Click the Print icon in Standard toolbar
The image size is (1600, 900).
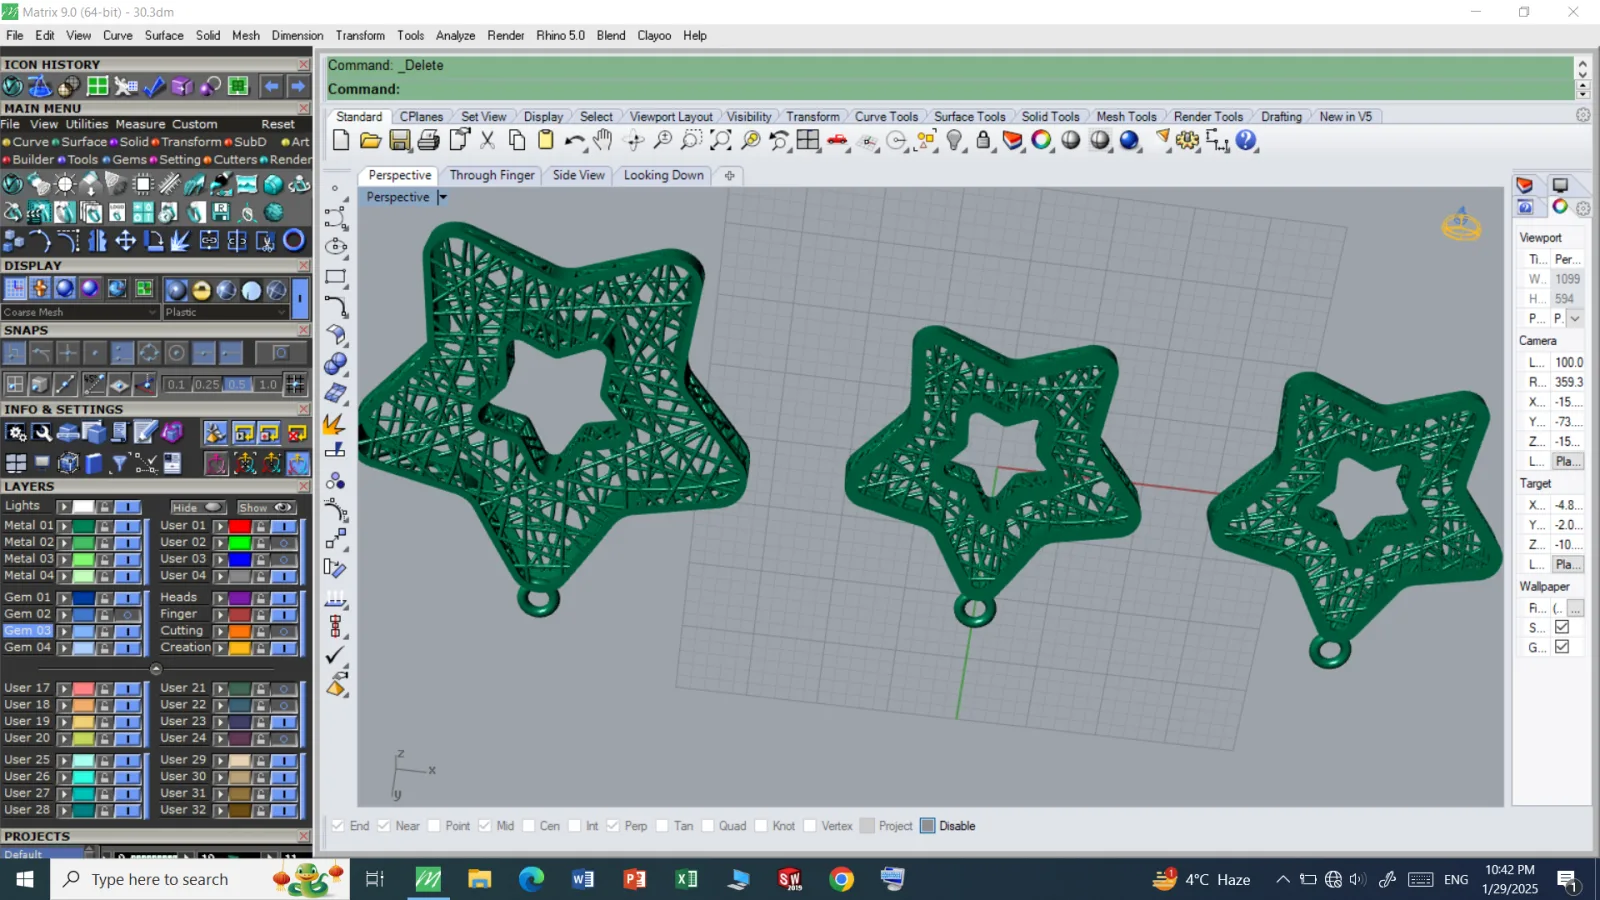coord(429,141)
